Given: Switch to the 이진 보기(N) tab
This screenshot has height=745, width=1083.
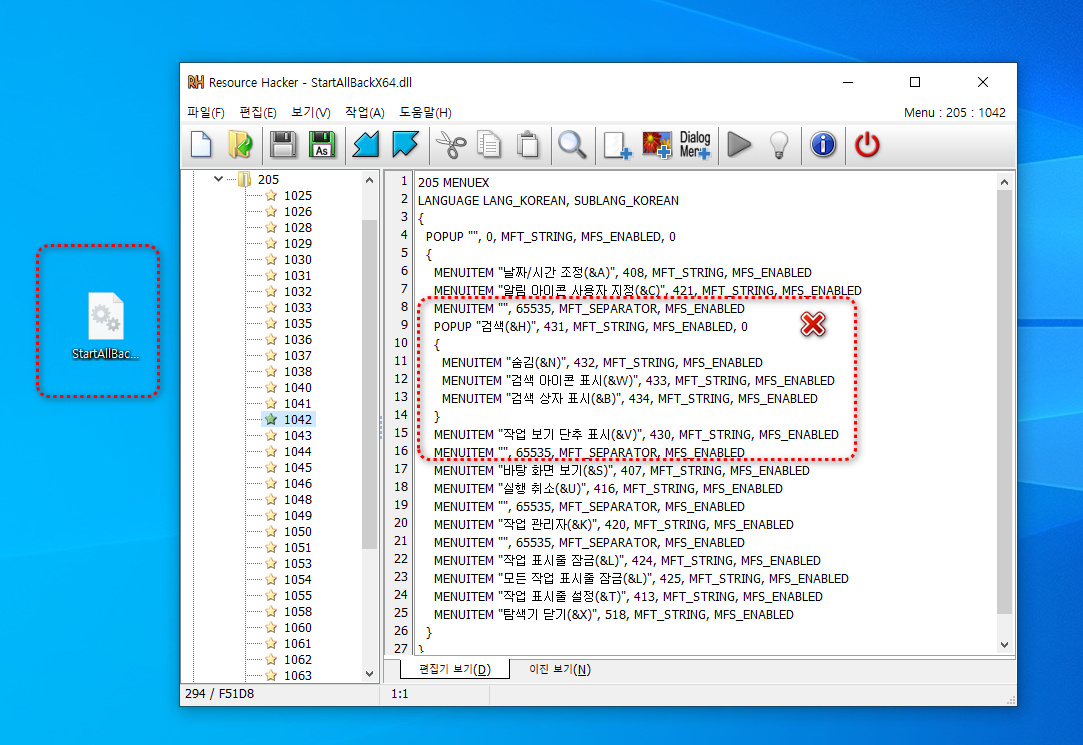Looking at the screenshot, I should (x=559, y=669).
